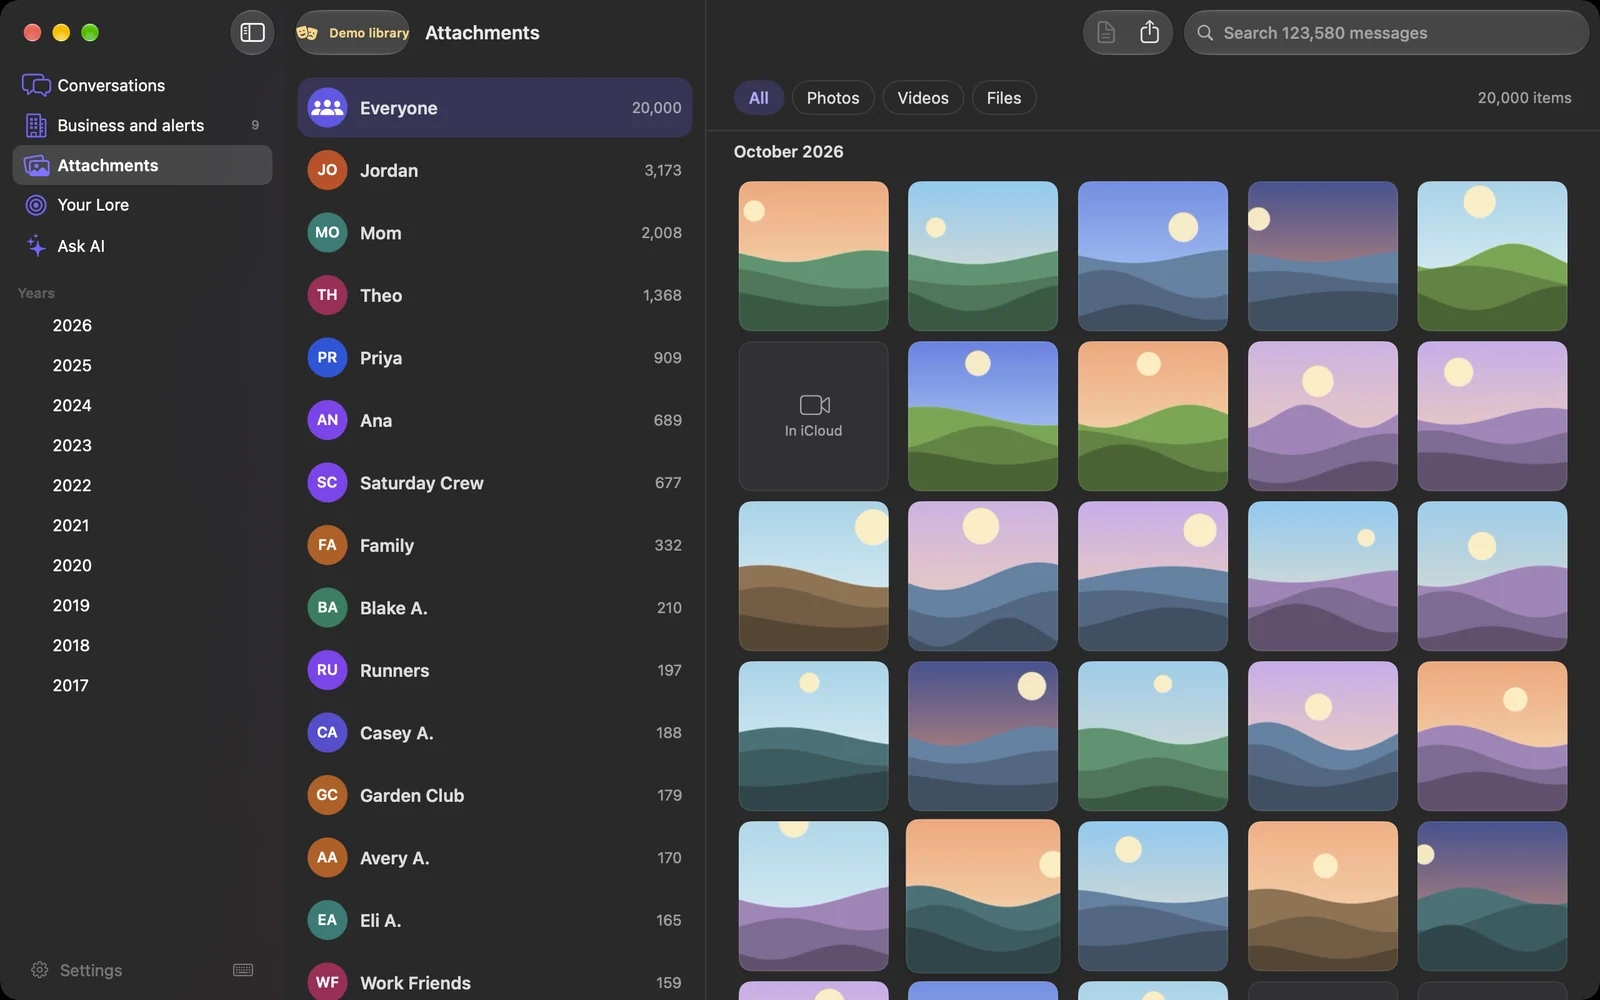Click the keyboard icon near Settings
1600x1000 pixels.
(x=243, y=970)
